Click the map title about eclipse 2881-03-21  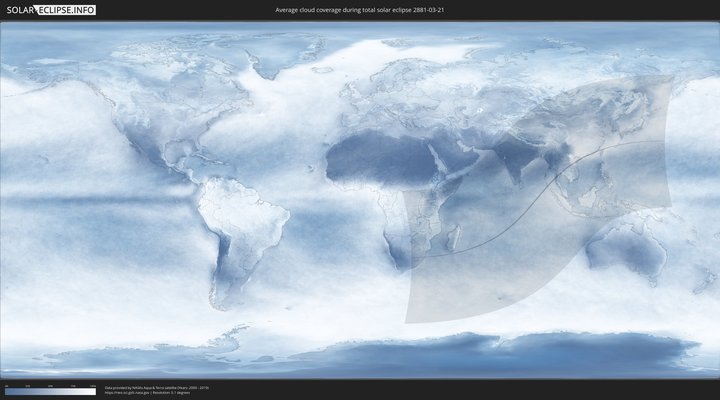tap(359, 10)
